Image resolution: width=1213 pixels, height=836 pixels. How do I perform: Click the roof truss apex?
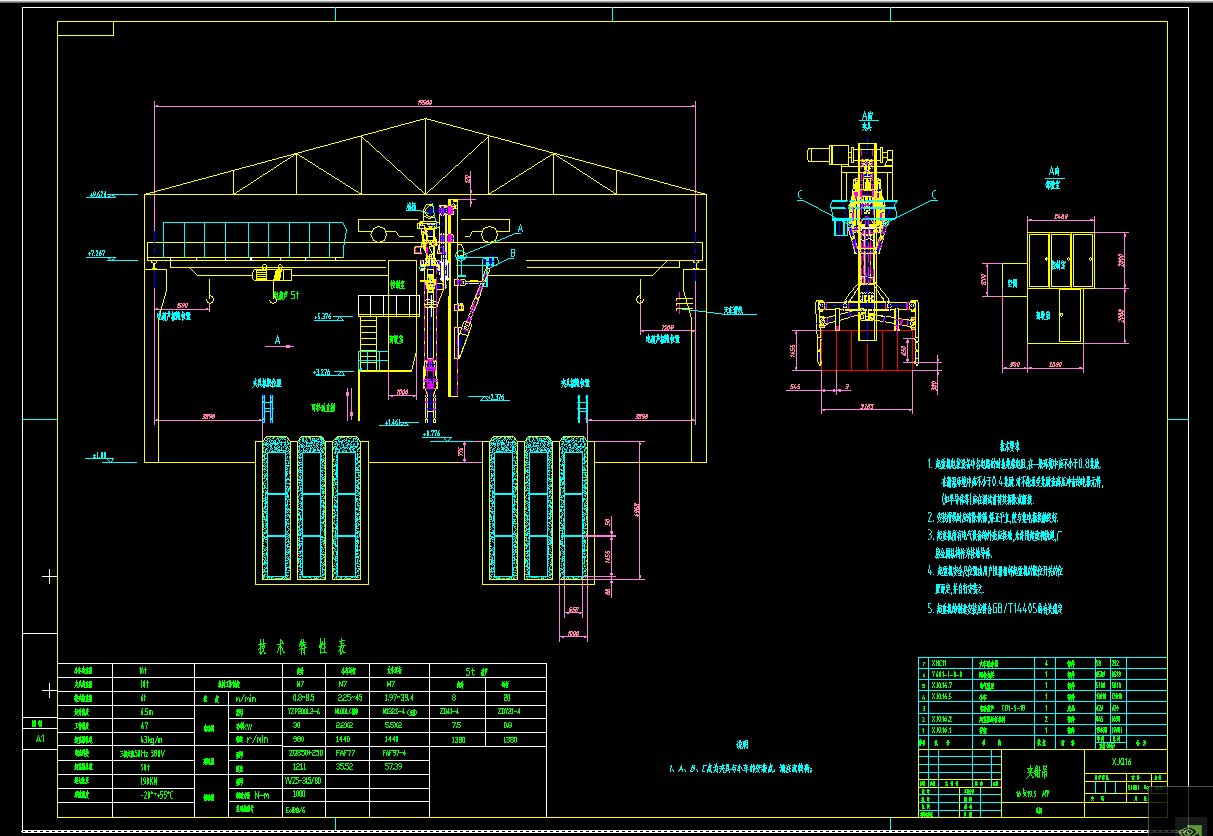pos(427,120)
